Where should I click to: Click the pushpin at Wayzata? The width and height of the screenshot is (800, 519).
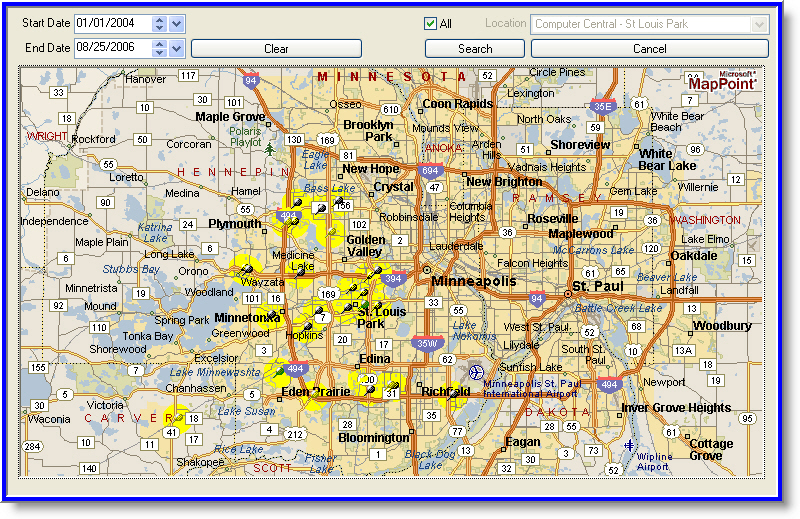point(244,268)
